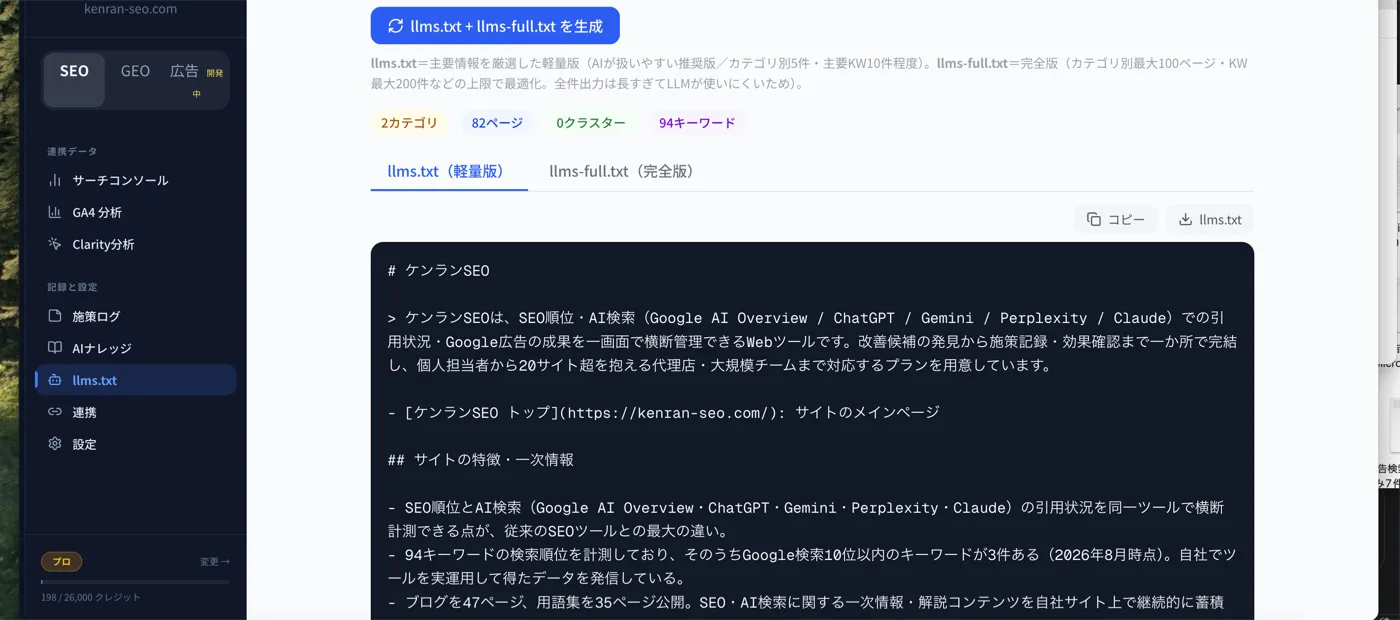Image resolution: width=1400 pixels, height=620 pixels.
Task: Click the llms.txt robot icon in sidebar
Action: coord(55,380)
